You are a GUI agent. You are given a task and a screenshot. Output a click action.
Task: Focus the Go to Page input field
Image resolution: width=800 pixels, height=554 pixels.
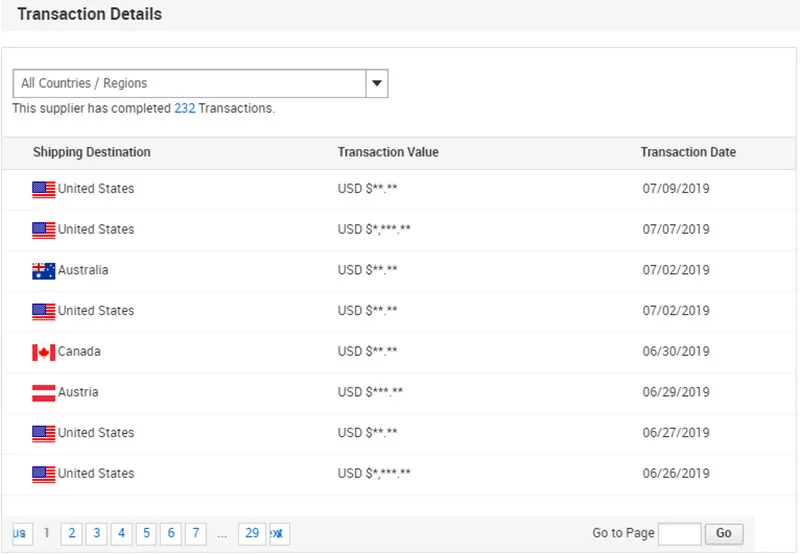coord(679,534)
